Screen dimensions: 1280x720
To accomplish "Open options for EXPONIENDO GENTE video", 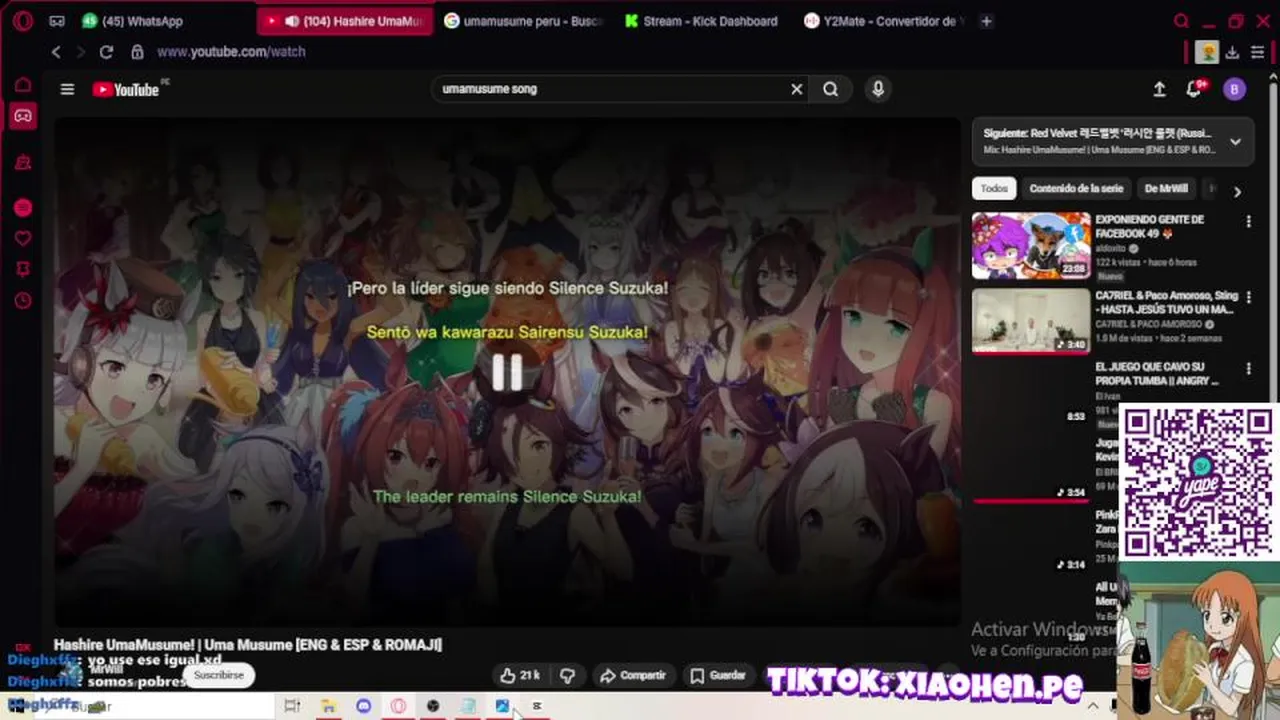I will tap(1248, 221).
